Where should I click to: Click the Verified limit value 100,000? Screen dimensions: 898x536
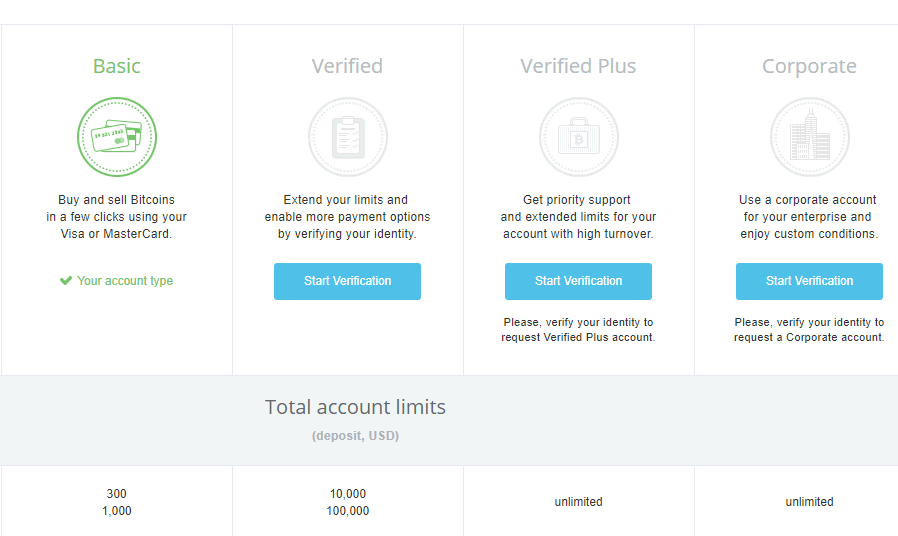point(348,511)
